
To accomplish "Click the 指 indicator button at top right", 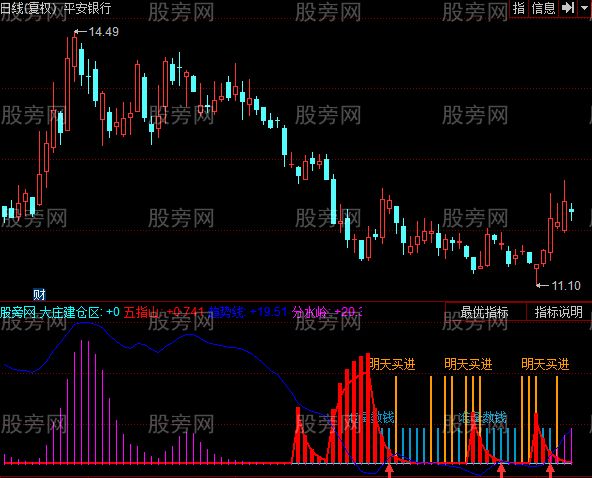I will tap(519, 8).
